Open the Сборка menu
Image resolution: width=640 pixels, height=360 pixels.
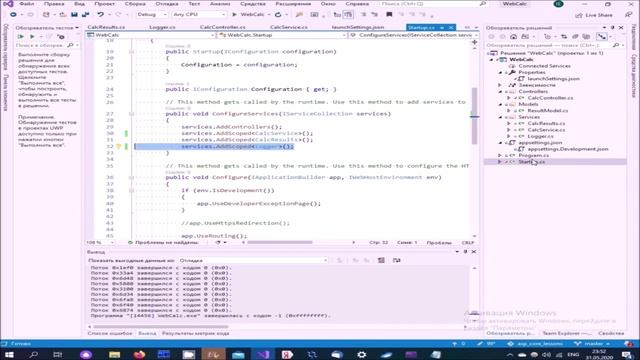[x=135, y=4]
